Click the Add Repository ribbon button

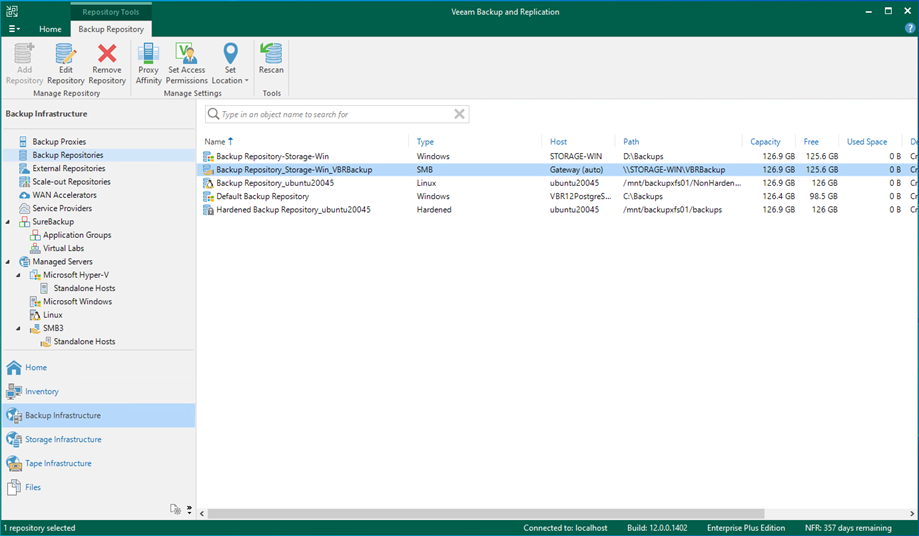click(25, 63)
